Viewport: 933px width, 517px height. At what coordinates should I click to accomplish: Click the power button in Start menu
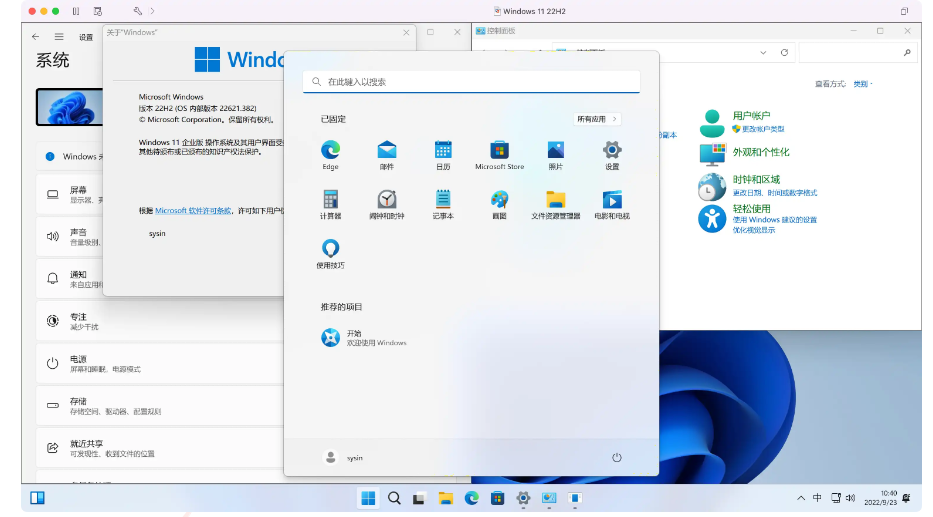616,458
